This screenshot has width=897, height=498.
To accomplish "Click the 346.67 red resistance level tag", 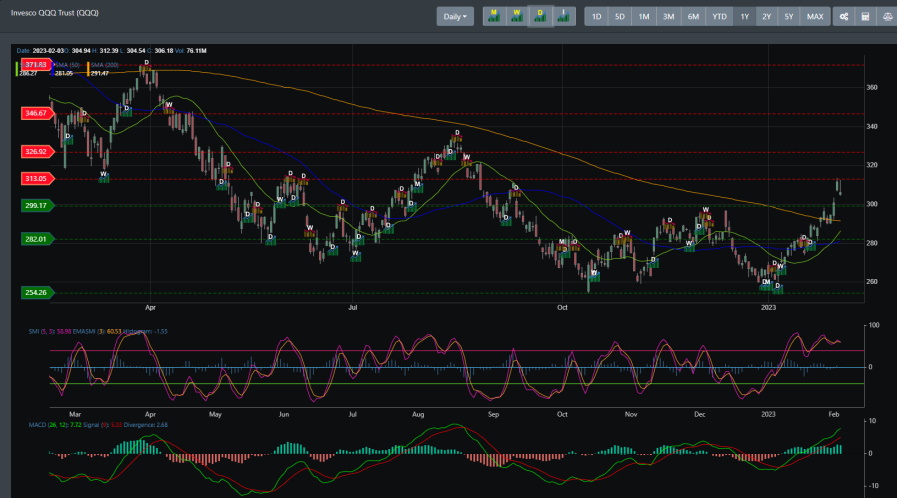I will pos(36,113).
